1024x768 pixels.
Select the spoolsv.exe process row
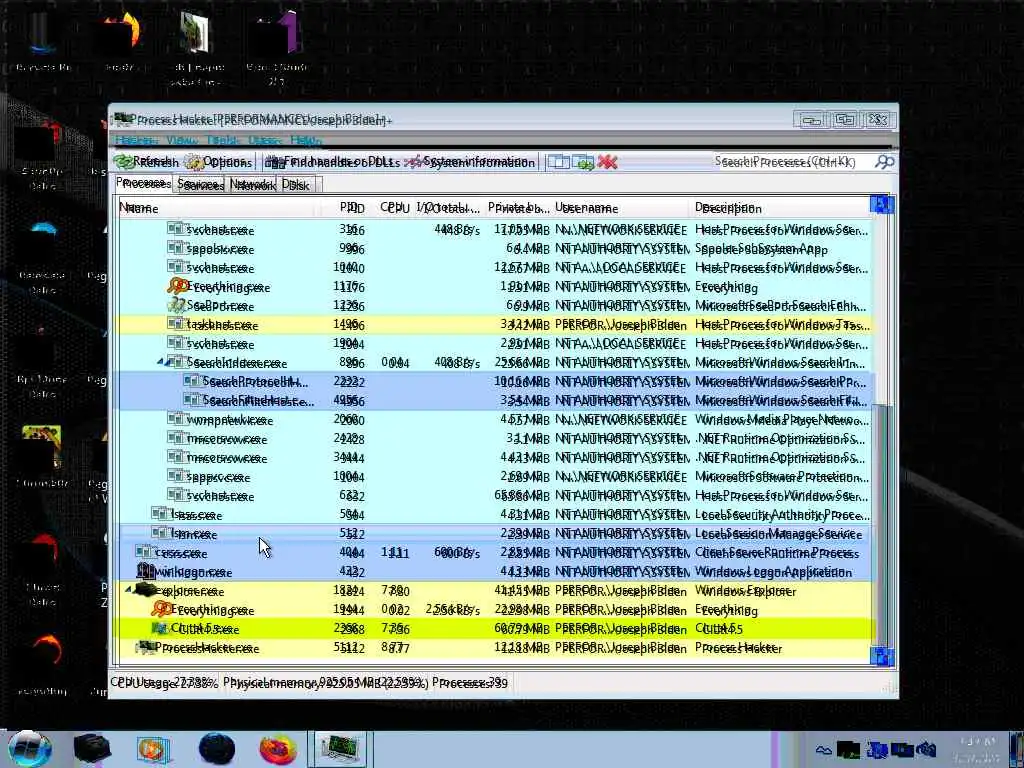coord(494,249)
